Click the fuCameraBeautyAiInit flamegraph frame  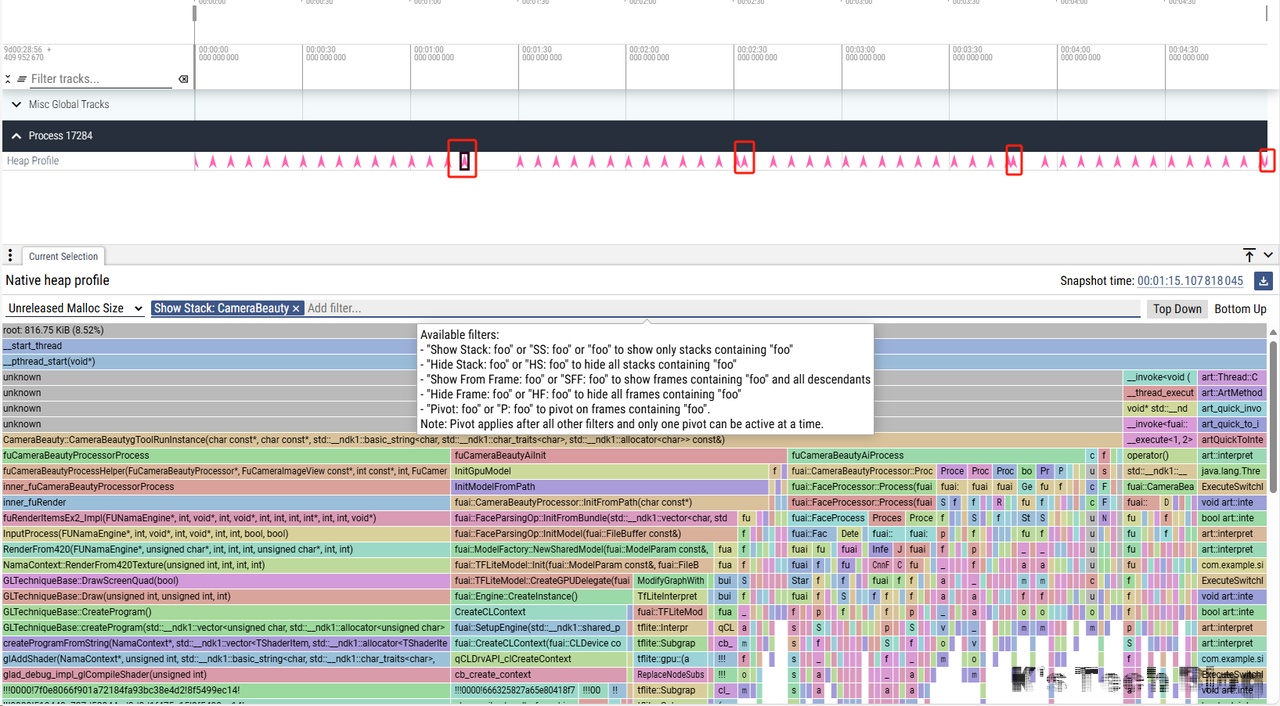click(618, 455)
